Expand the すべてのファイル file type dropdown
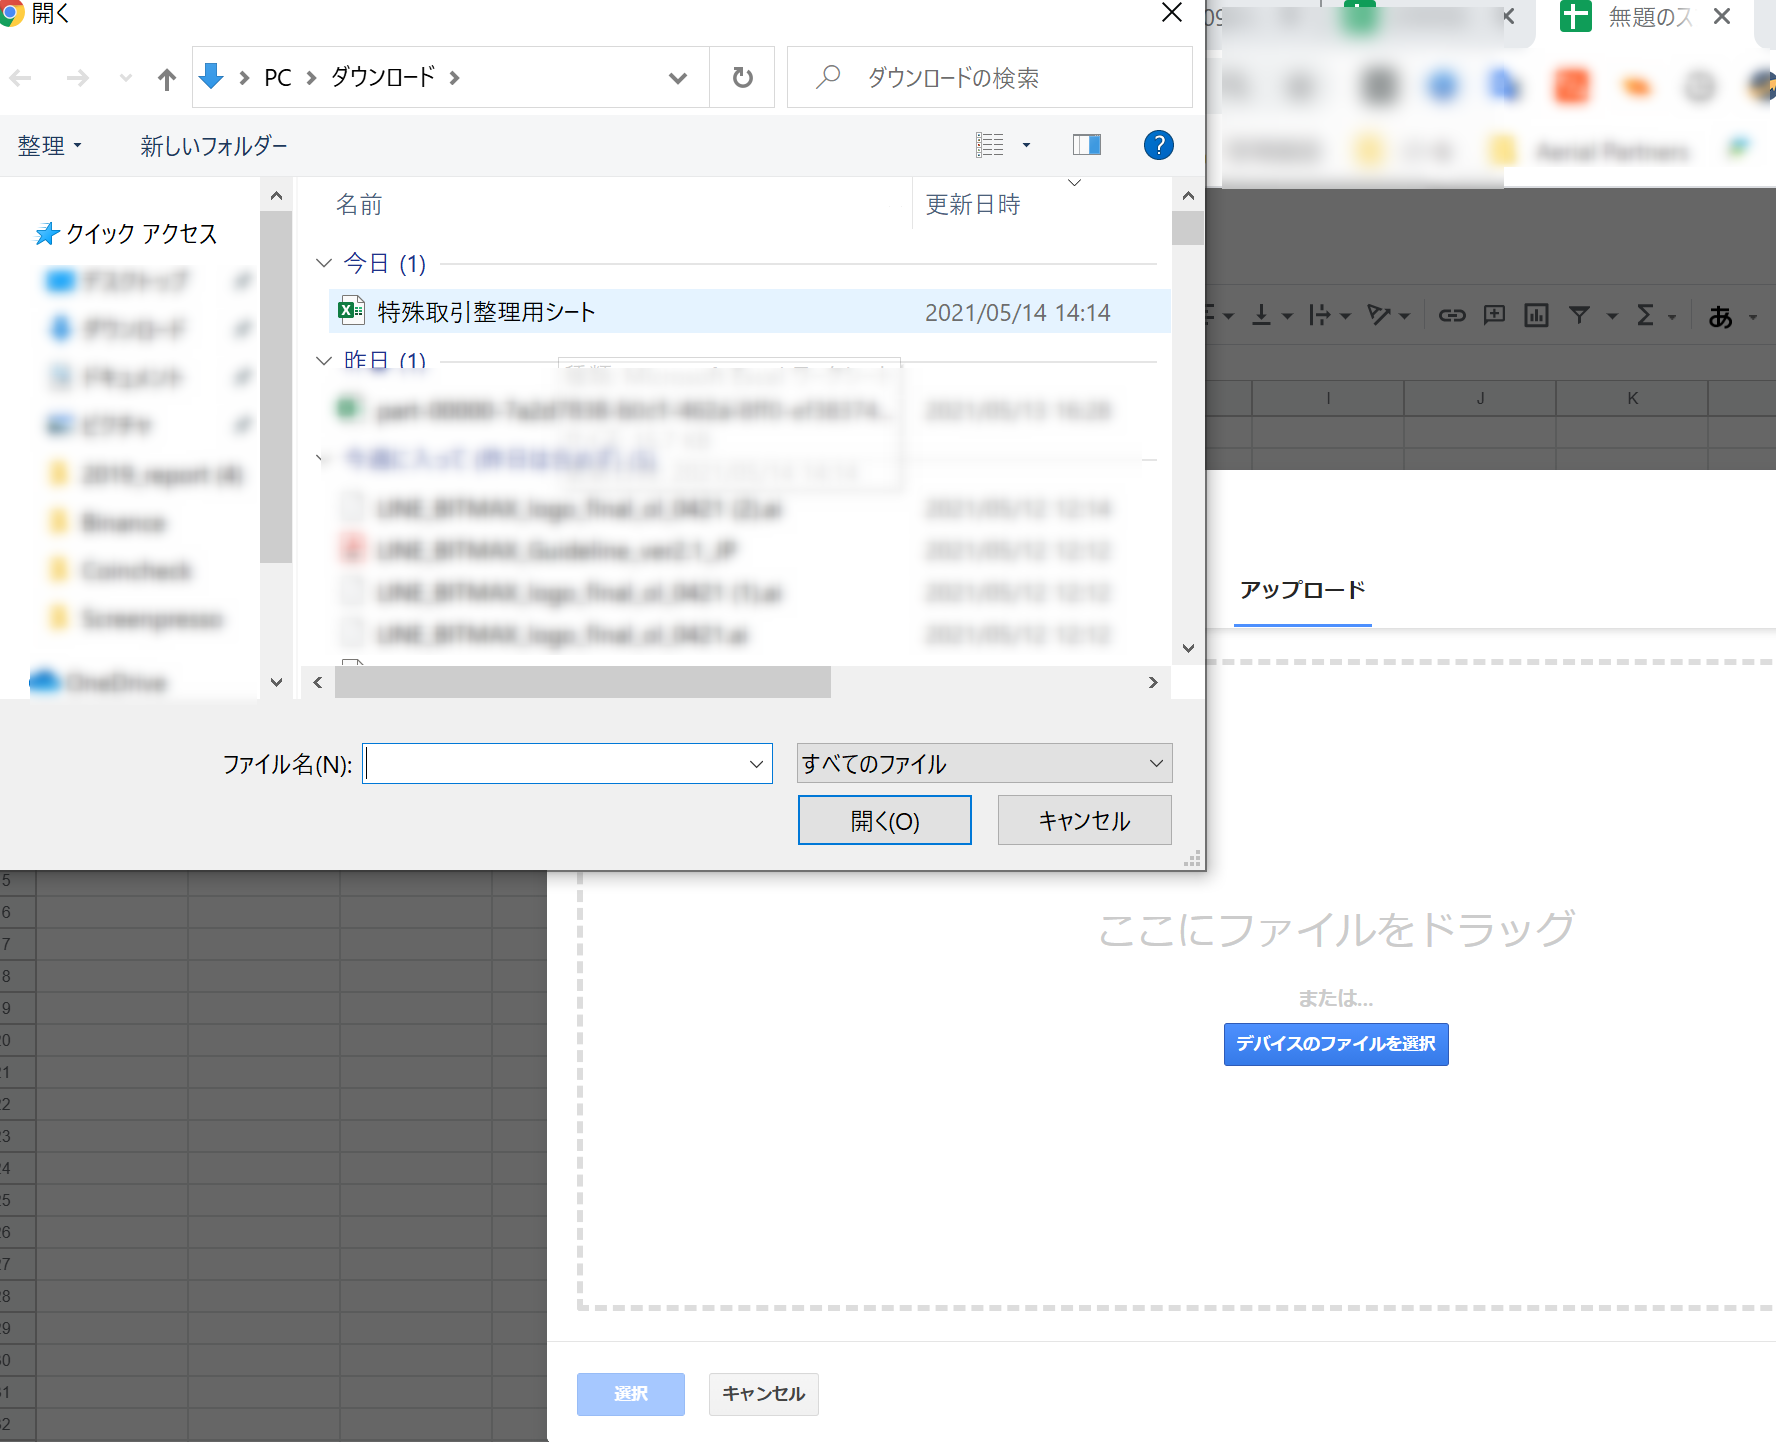This screenshot has width=1776, height=1442. point(984,764)
